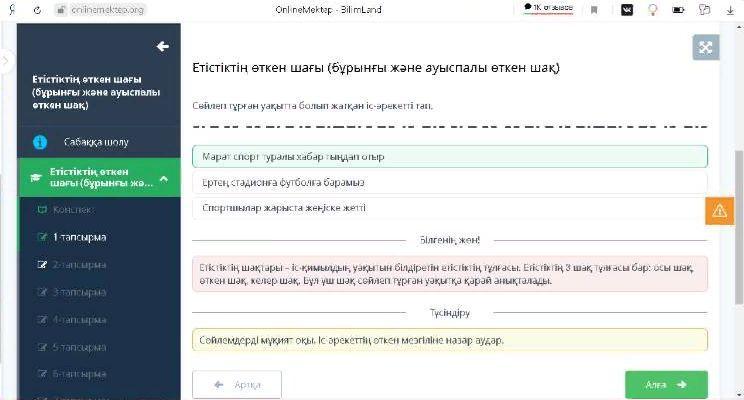Open the browser downloads arrow icon
This screenshot has width=744, height=400.
click(731, 9)
